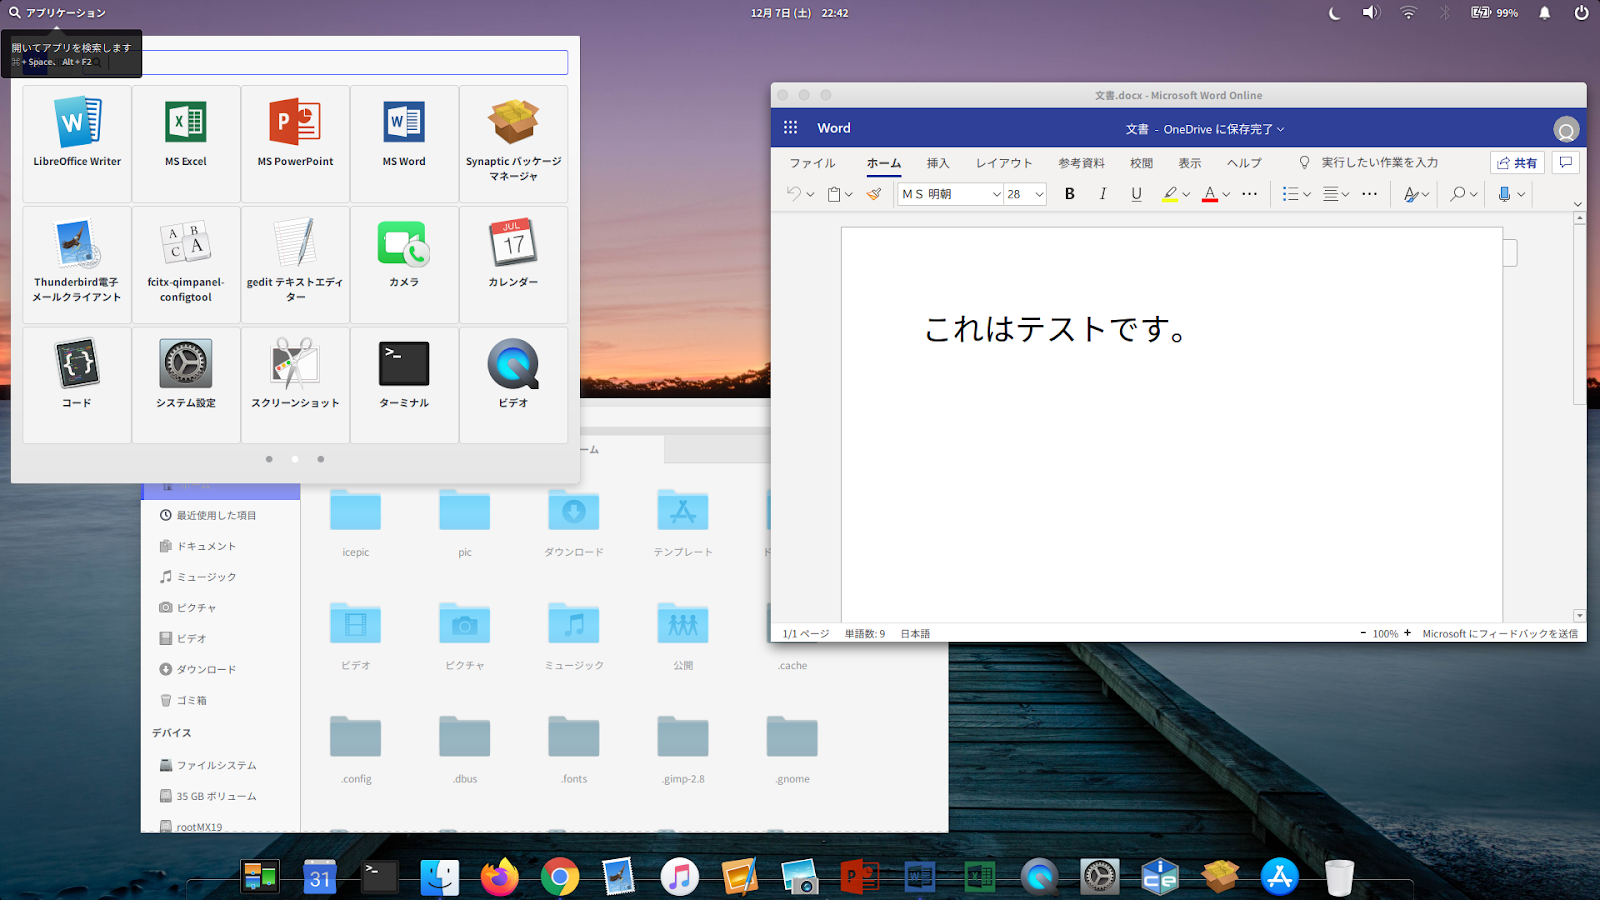Screen dimensions: 1600x900
Task: Click the Paste clipboard icon in Word
Action: (x=834, y=194)
